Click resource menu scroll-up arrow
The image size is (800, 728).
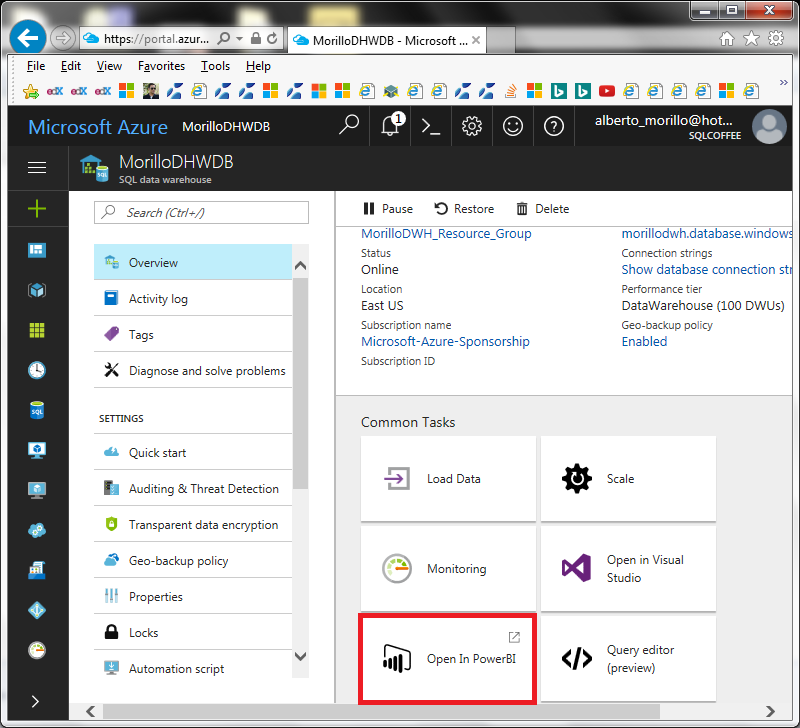pyautogui.click(x=301, y=265)
